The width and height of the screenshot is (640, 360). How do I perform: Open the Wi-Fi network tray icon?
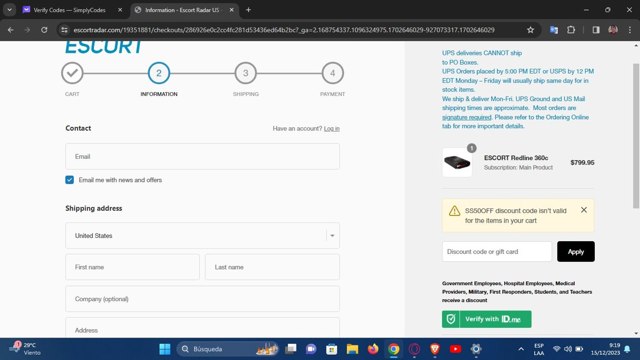(556, 349)
